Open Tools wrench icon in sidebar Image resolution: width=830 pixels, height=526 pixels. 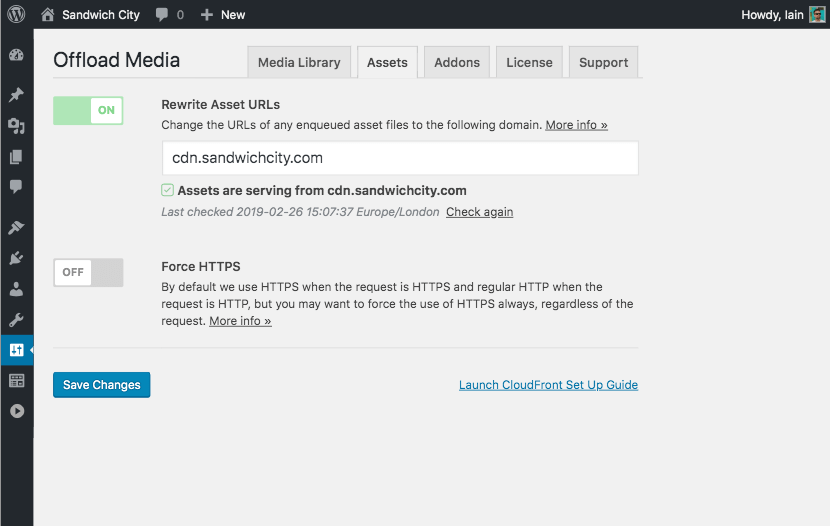[x=16, y=320]
